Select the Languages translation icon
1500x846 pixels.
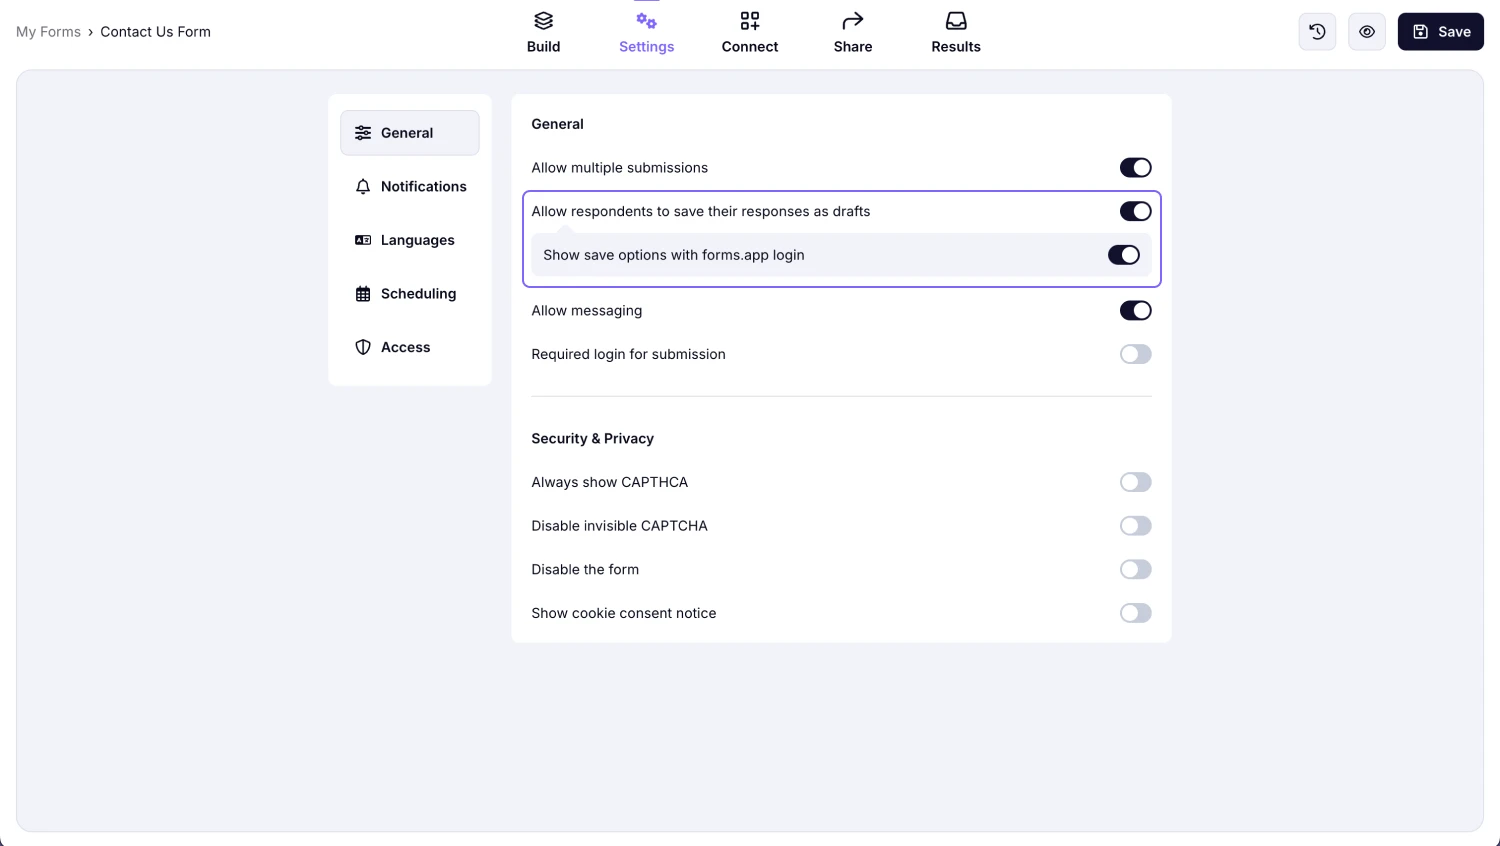(362, 240)
